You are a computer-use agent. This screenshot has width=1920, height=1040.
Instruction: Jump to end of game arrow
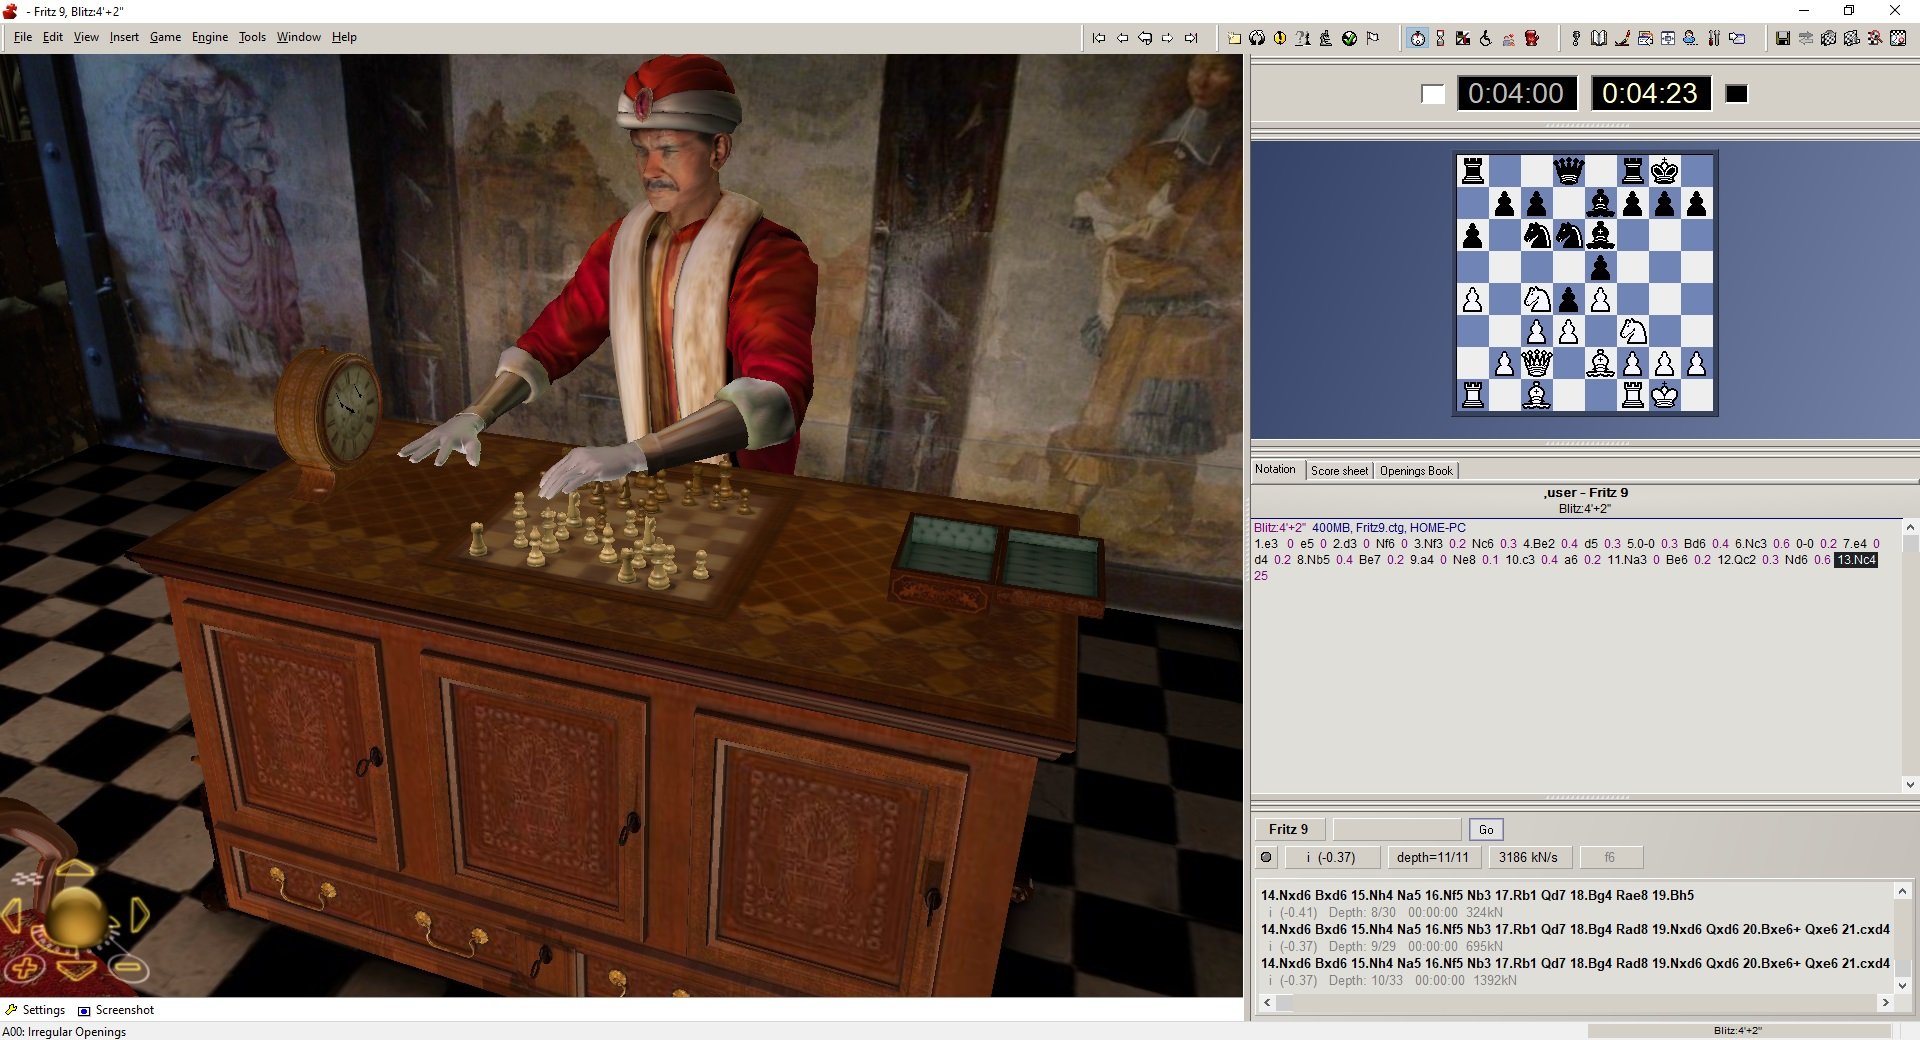click(x=1191, y=38)
